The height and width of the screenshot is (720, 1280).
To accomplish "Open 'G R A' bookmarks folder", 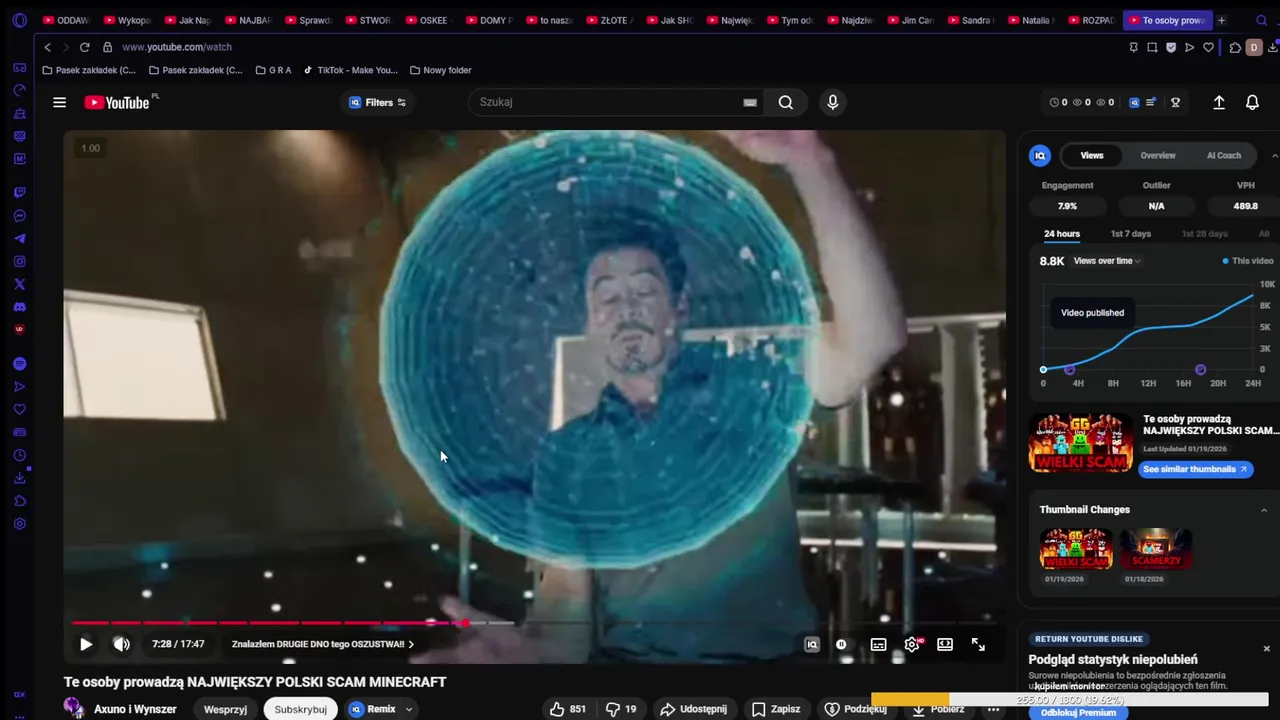I will pyautogui.click(x=273, y=70).
